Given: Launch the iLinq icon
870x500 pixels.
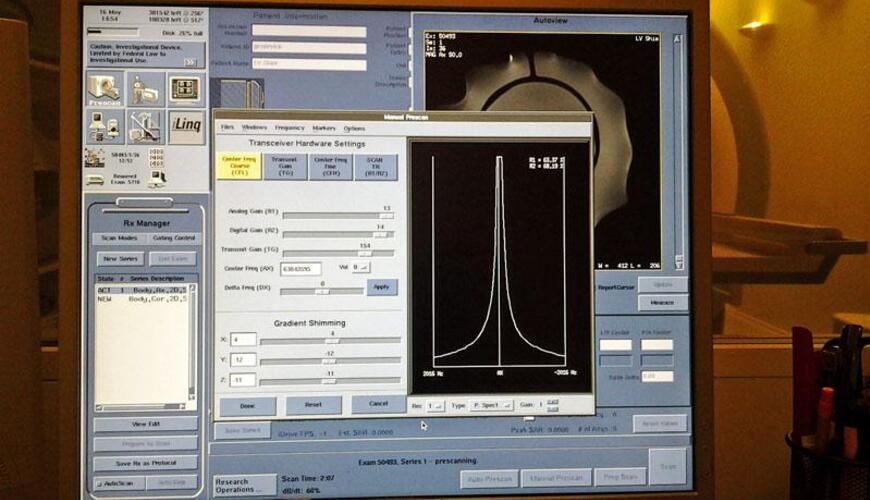Looking at the screenshot, I should pos(186,127).
